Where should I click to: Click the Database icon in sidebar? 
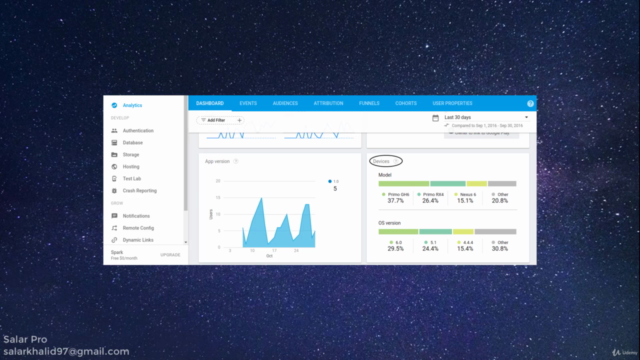(x=114, y=143)
